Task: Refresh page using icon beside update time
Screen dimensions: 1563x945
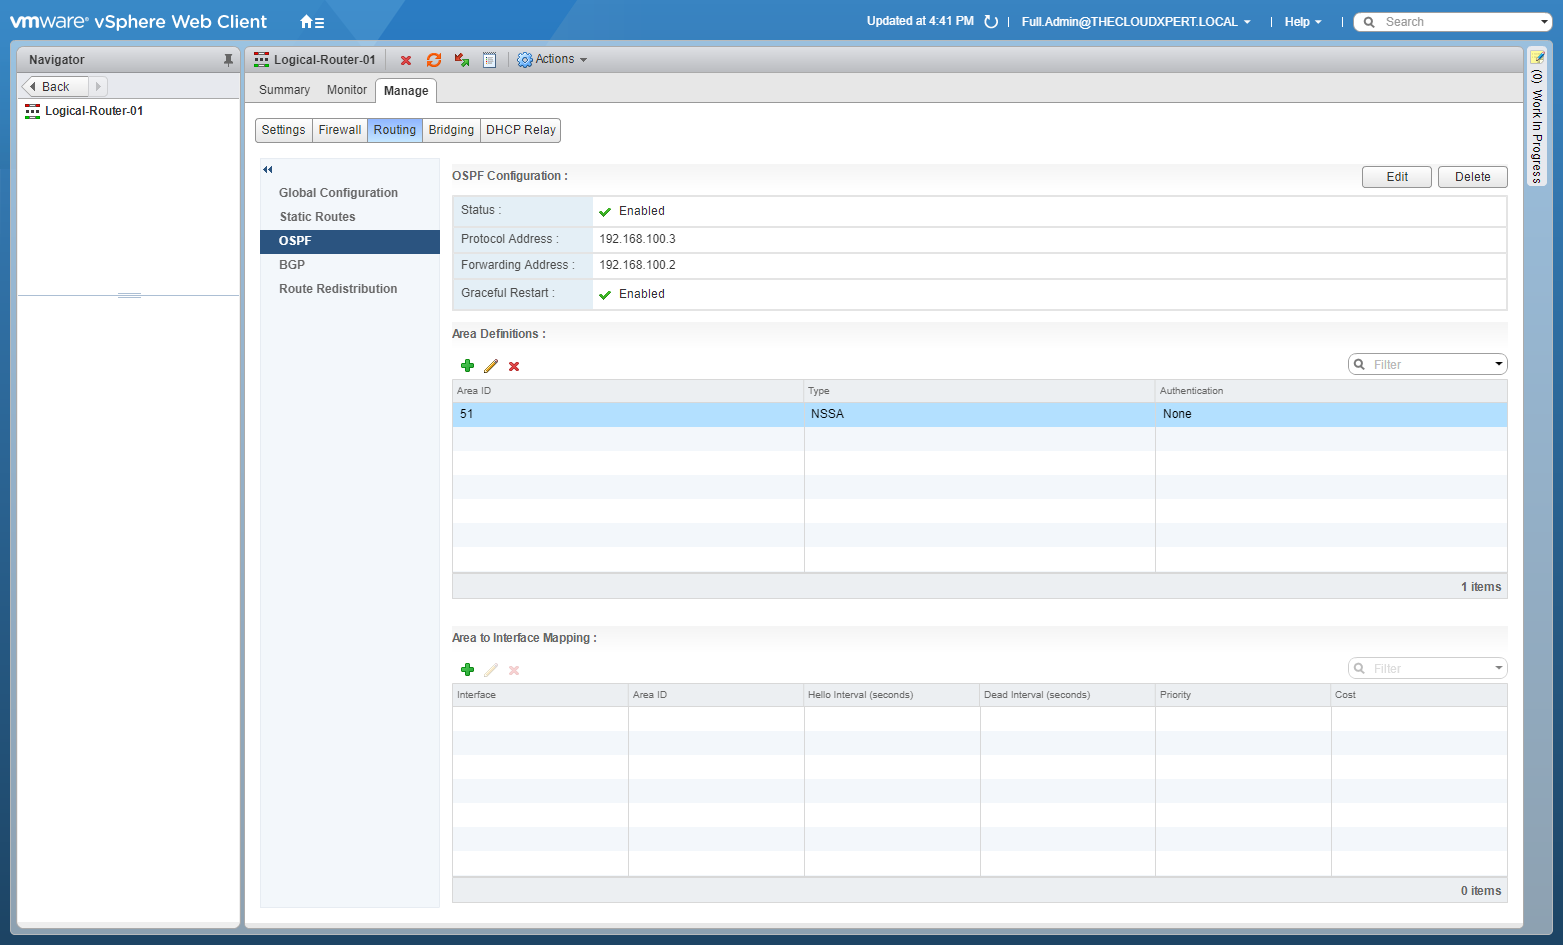Action: pyautogui.click(x=991, y=22)
